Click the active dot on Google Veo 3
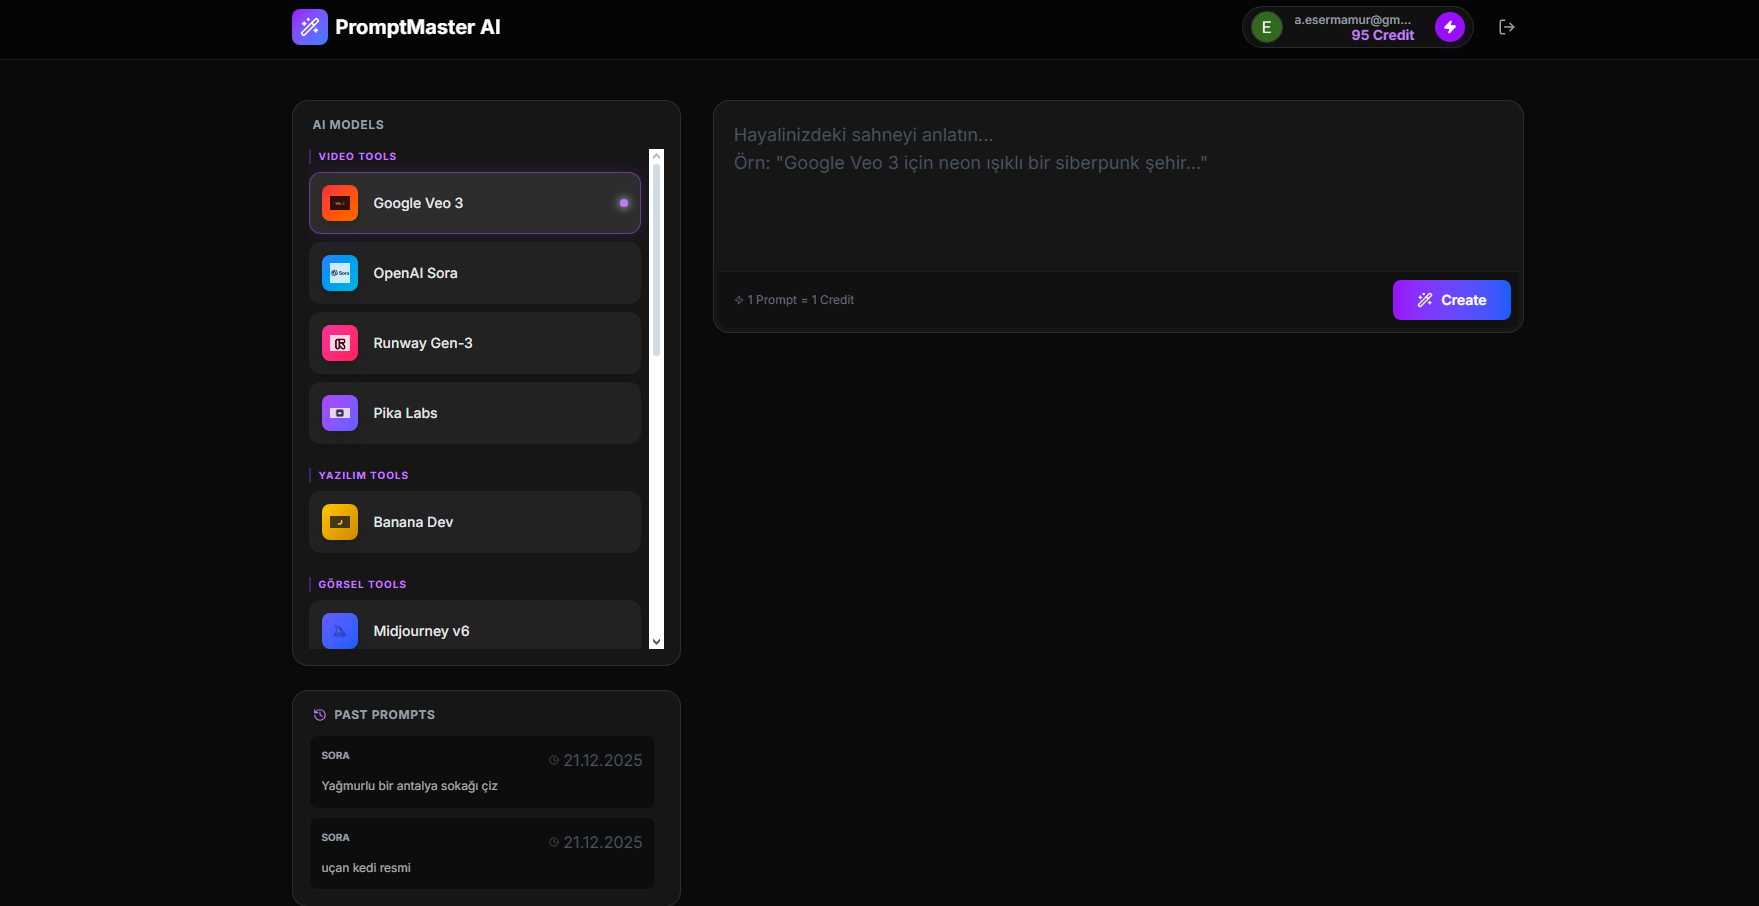The height and width of the screenshot is (906, 1759). [624, 203]
